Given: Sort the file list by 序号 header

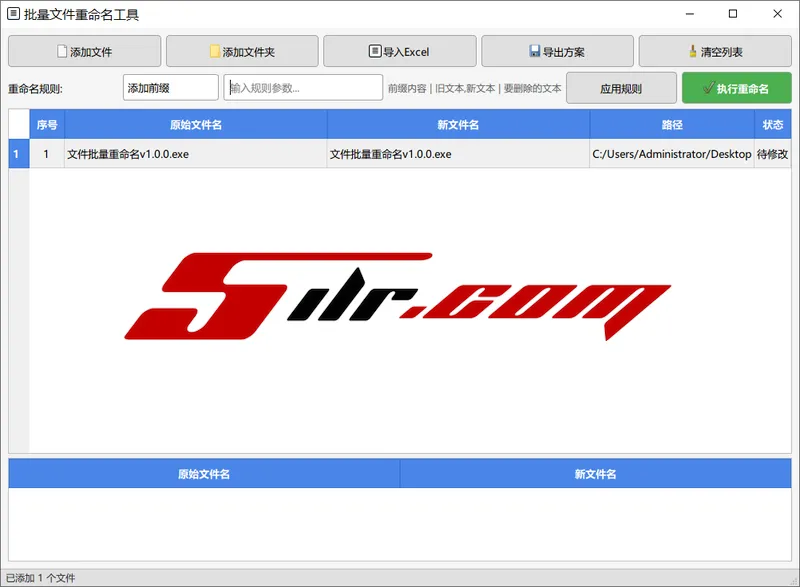Looking at the screenshot, I should 47,125.
